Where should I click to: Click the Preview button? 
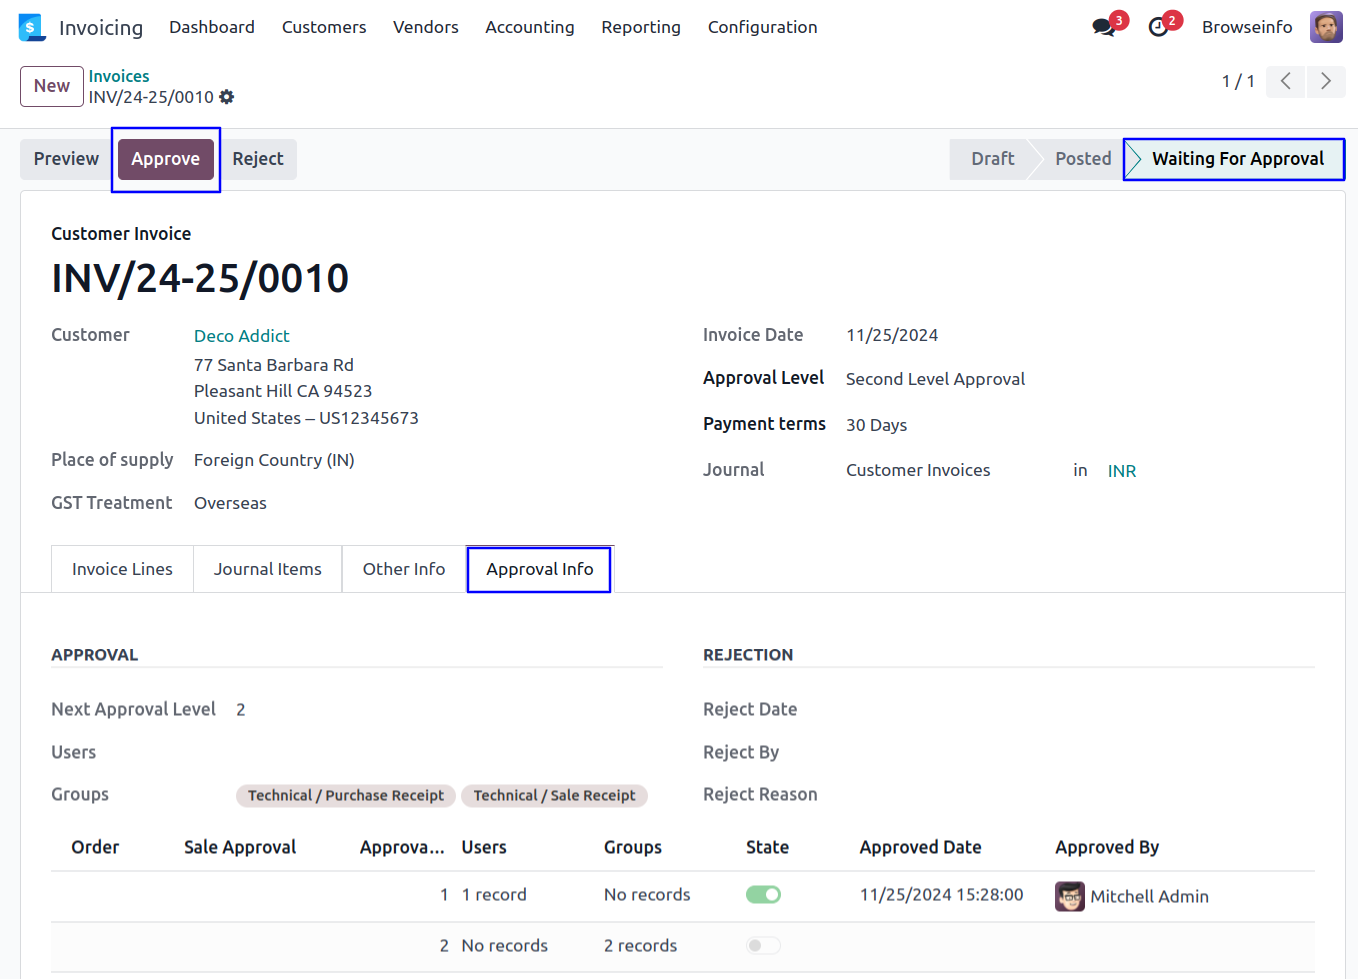coord(66,159)
